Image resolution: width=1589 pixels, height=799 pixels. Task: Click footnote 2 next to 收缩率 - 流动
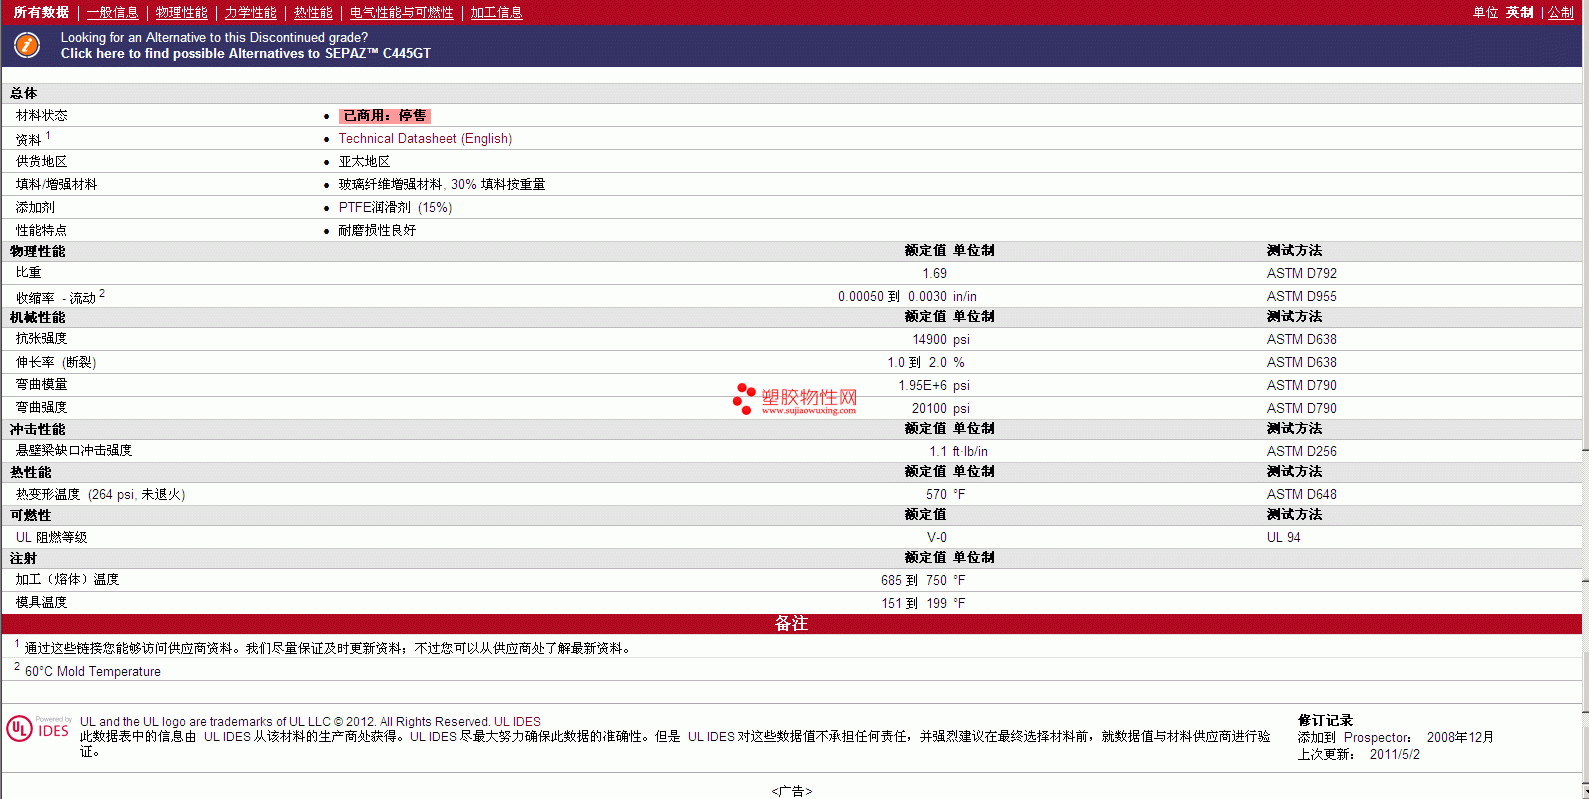pyautogui.click(x=102, y=293)
